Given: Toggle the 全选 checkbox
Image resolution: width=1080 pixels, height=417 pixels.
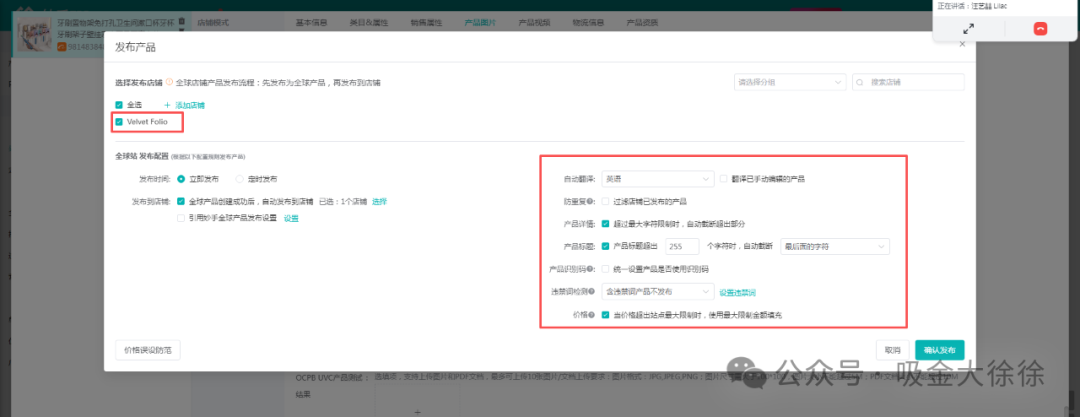Looking at the screenshot, I should click(x=119, y=105).
